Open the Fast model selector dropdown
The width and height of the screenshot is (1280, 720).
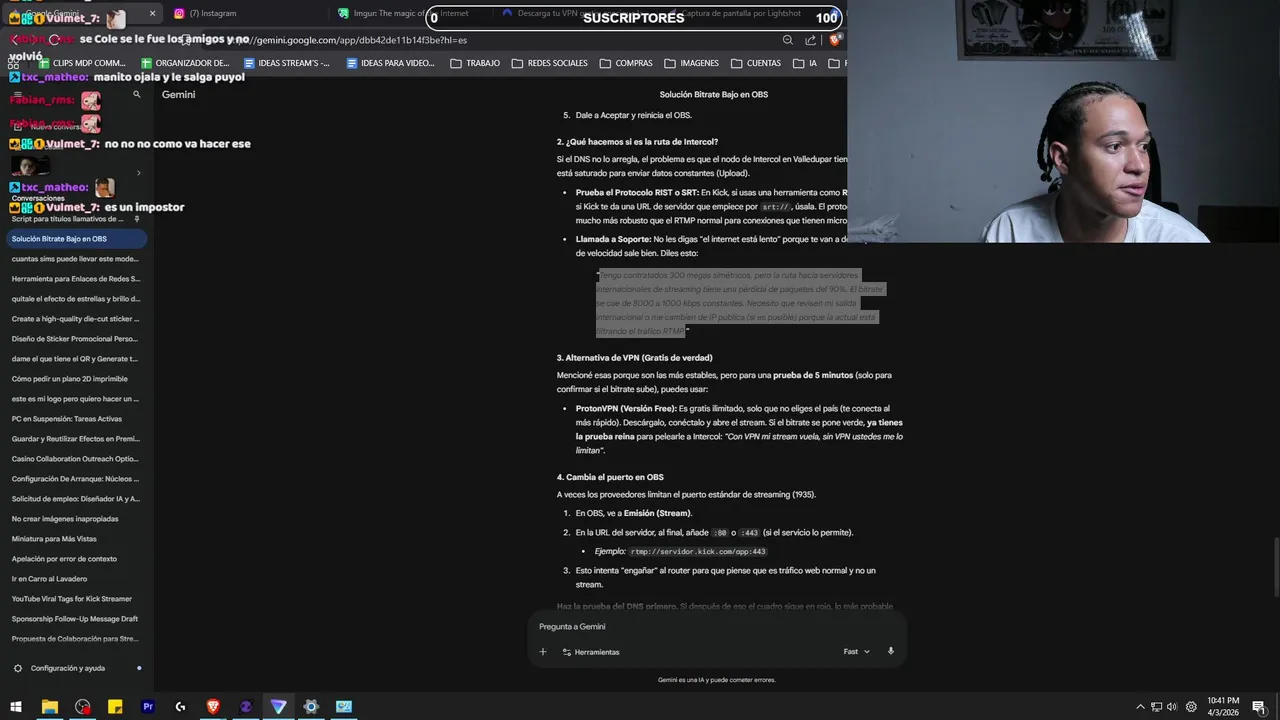[x=856, y=651]
